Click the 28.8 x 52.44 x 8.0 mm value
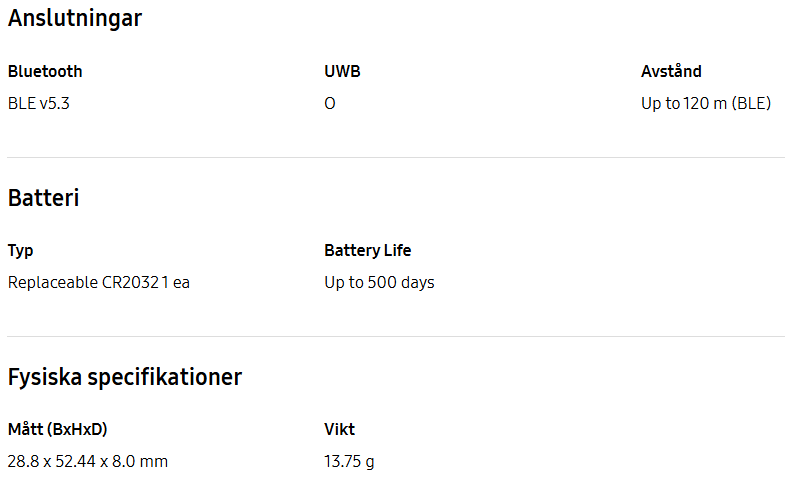Viewport: 785px width, 482px height. (88, 461)
